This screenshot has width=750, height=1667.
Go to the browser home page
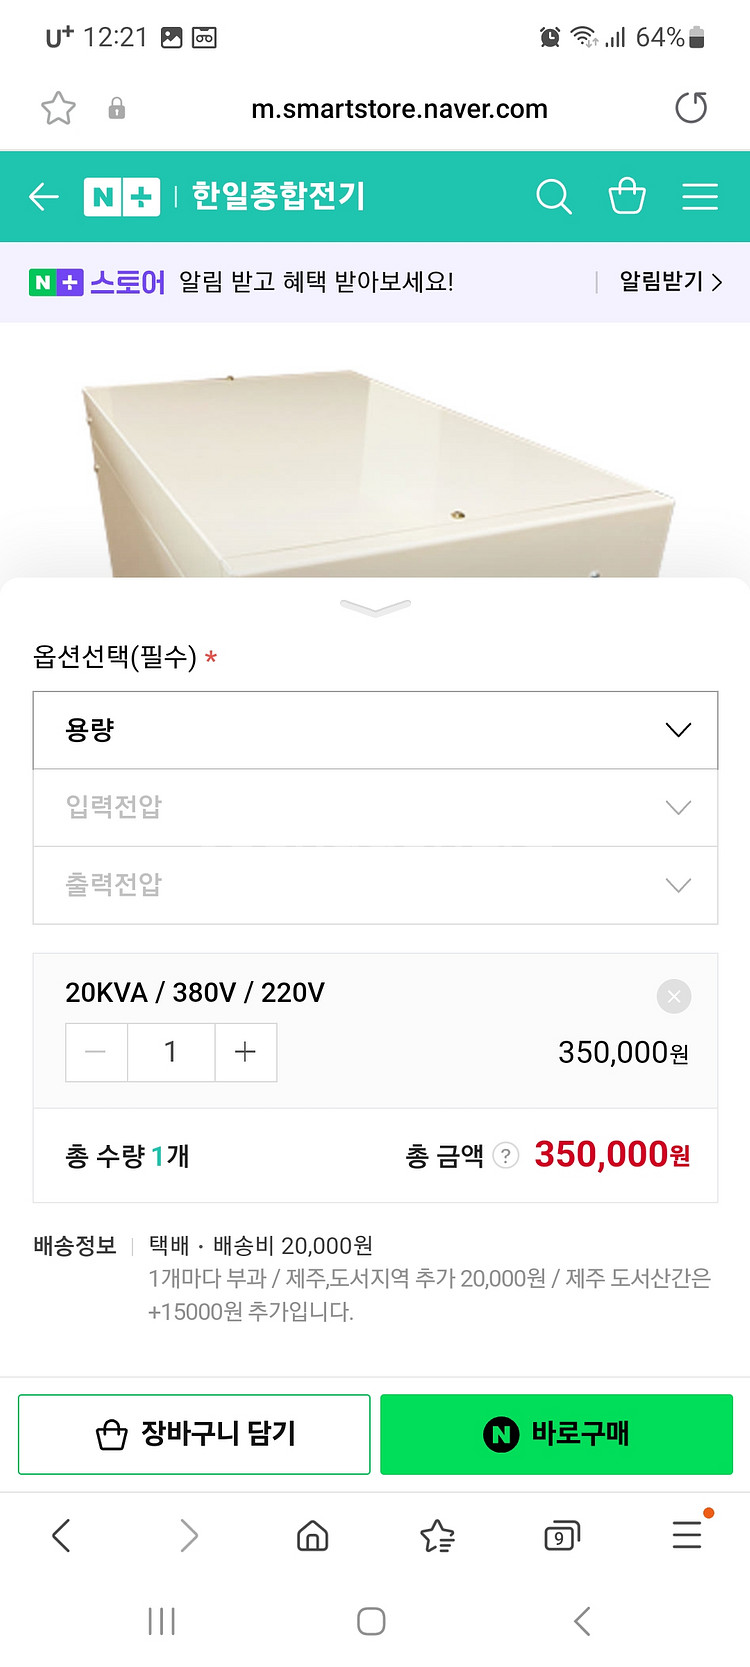tap(313, 1535)
